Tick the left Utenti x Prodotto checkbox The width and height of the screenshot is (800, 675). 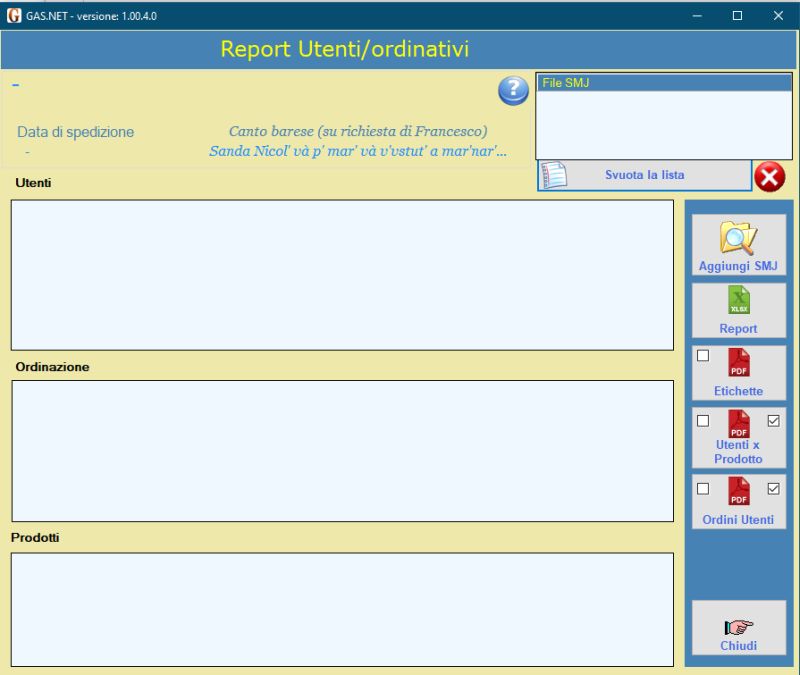(x=703, y=421)
